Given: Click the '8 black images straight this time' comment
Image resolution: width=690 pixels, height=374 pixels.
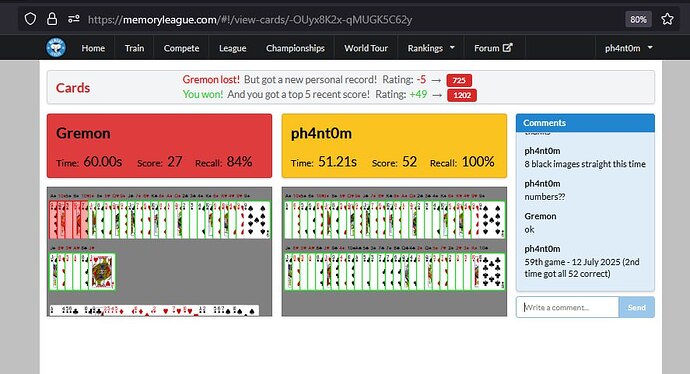Looking at the screenshot, I should [x=585, y=164].
